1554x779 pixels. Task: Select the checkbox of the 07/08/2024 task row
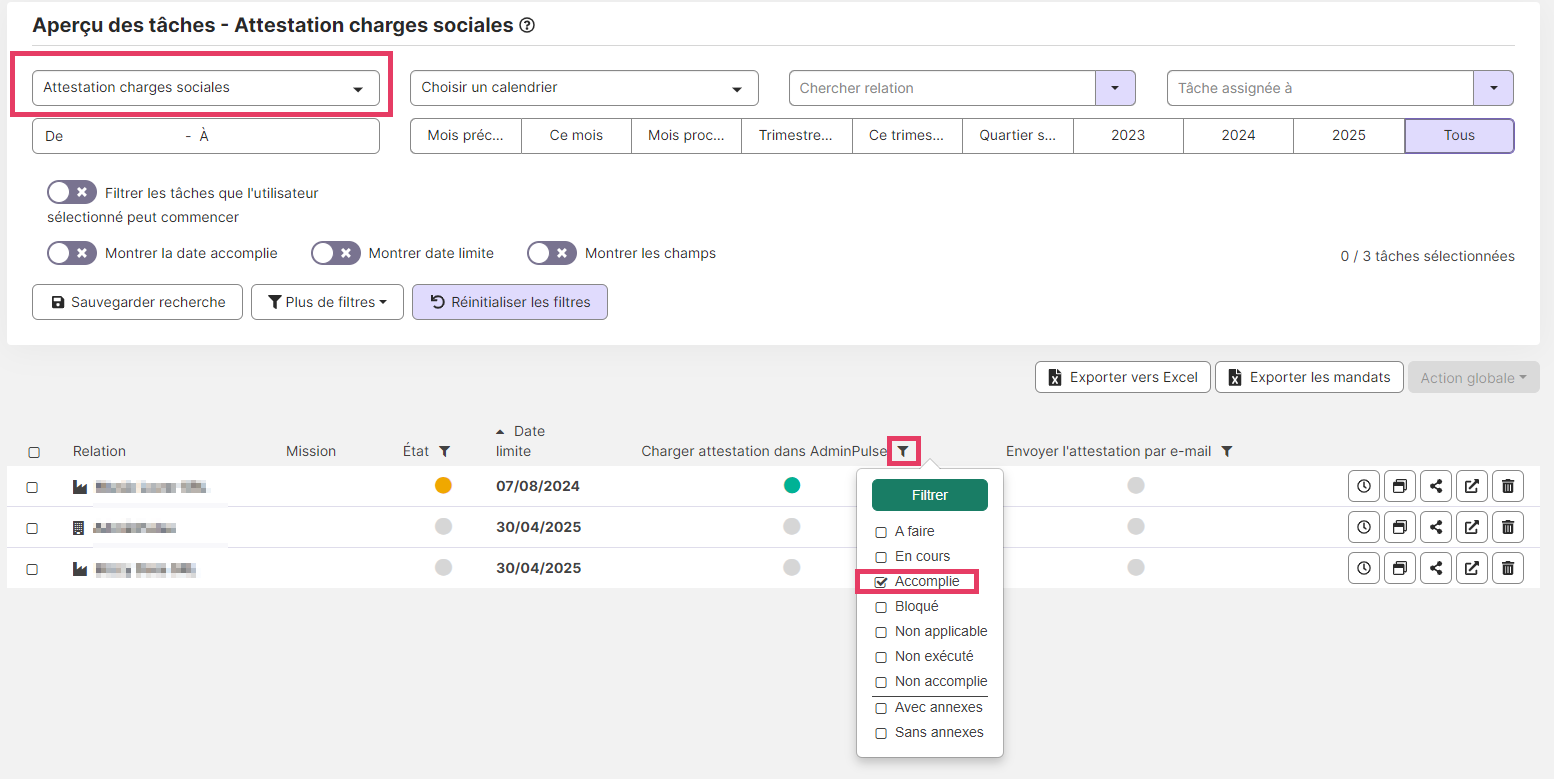click(32, 488)
